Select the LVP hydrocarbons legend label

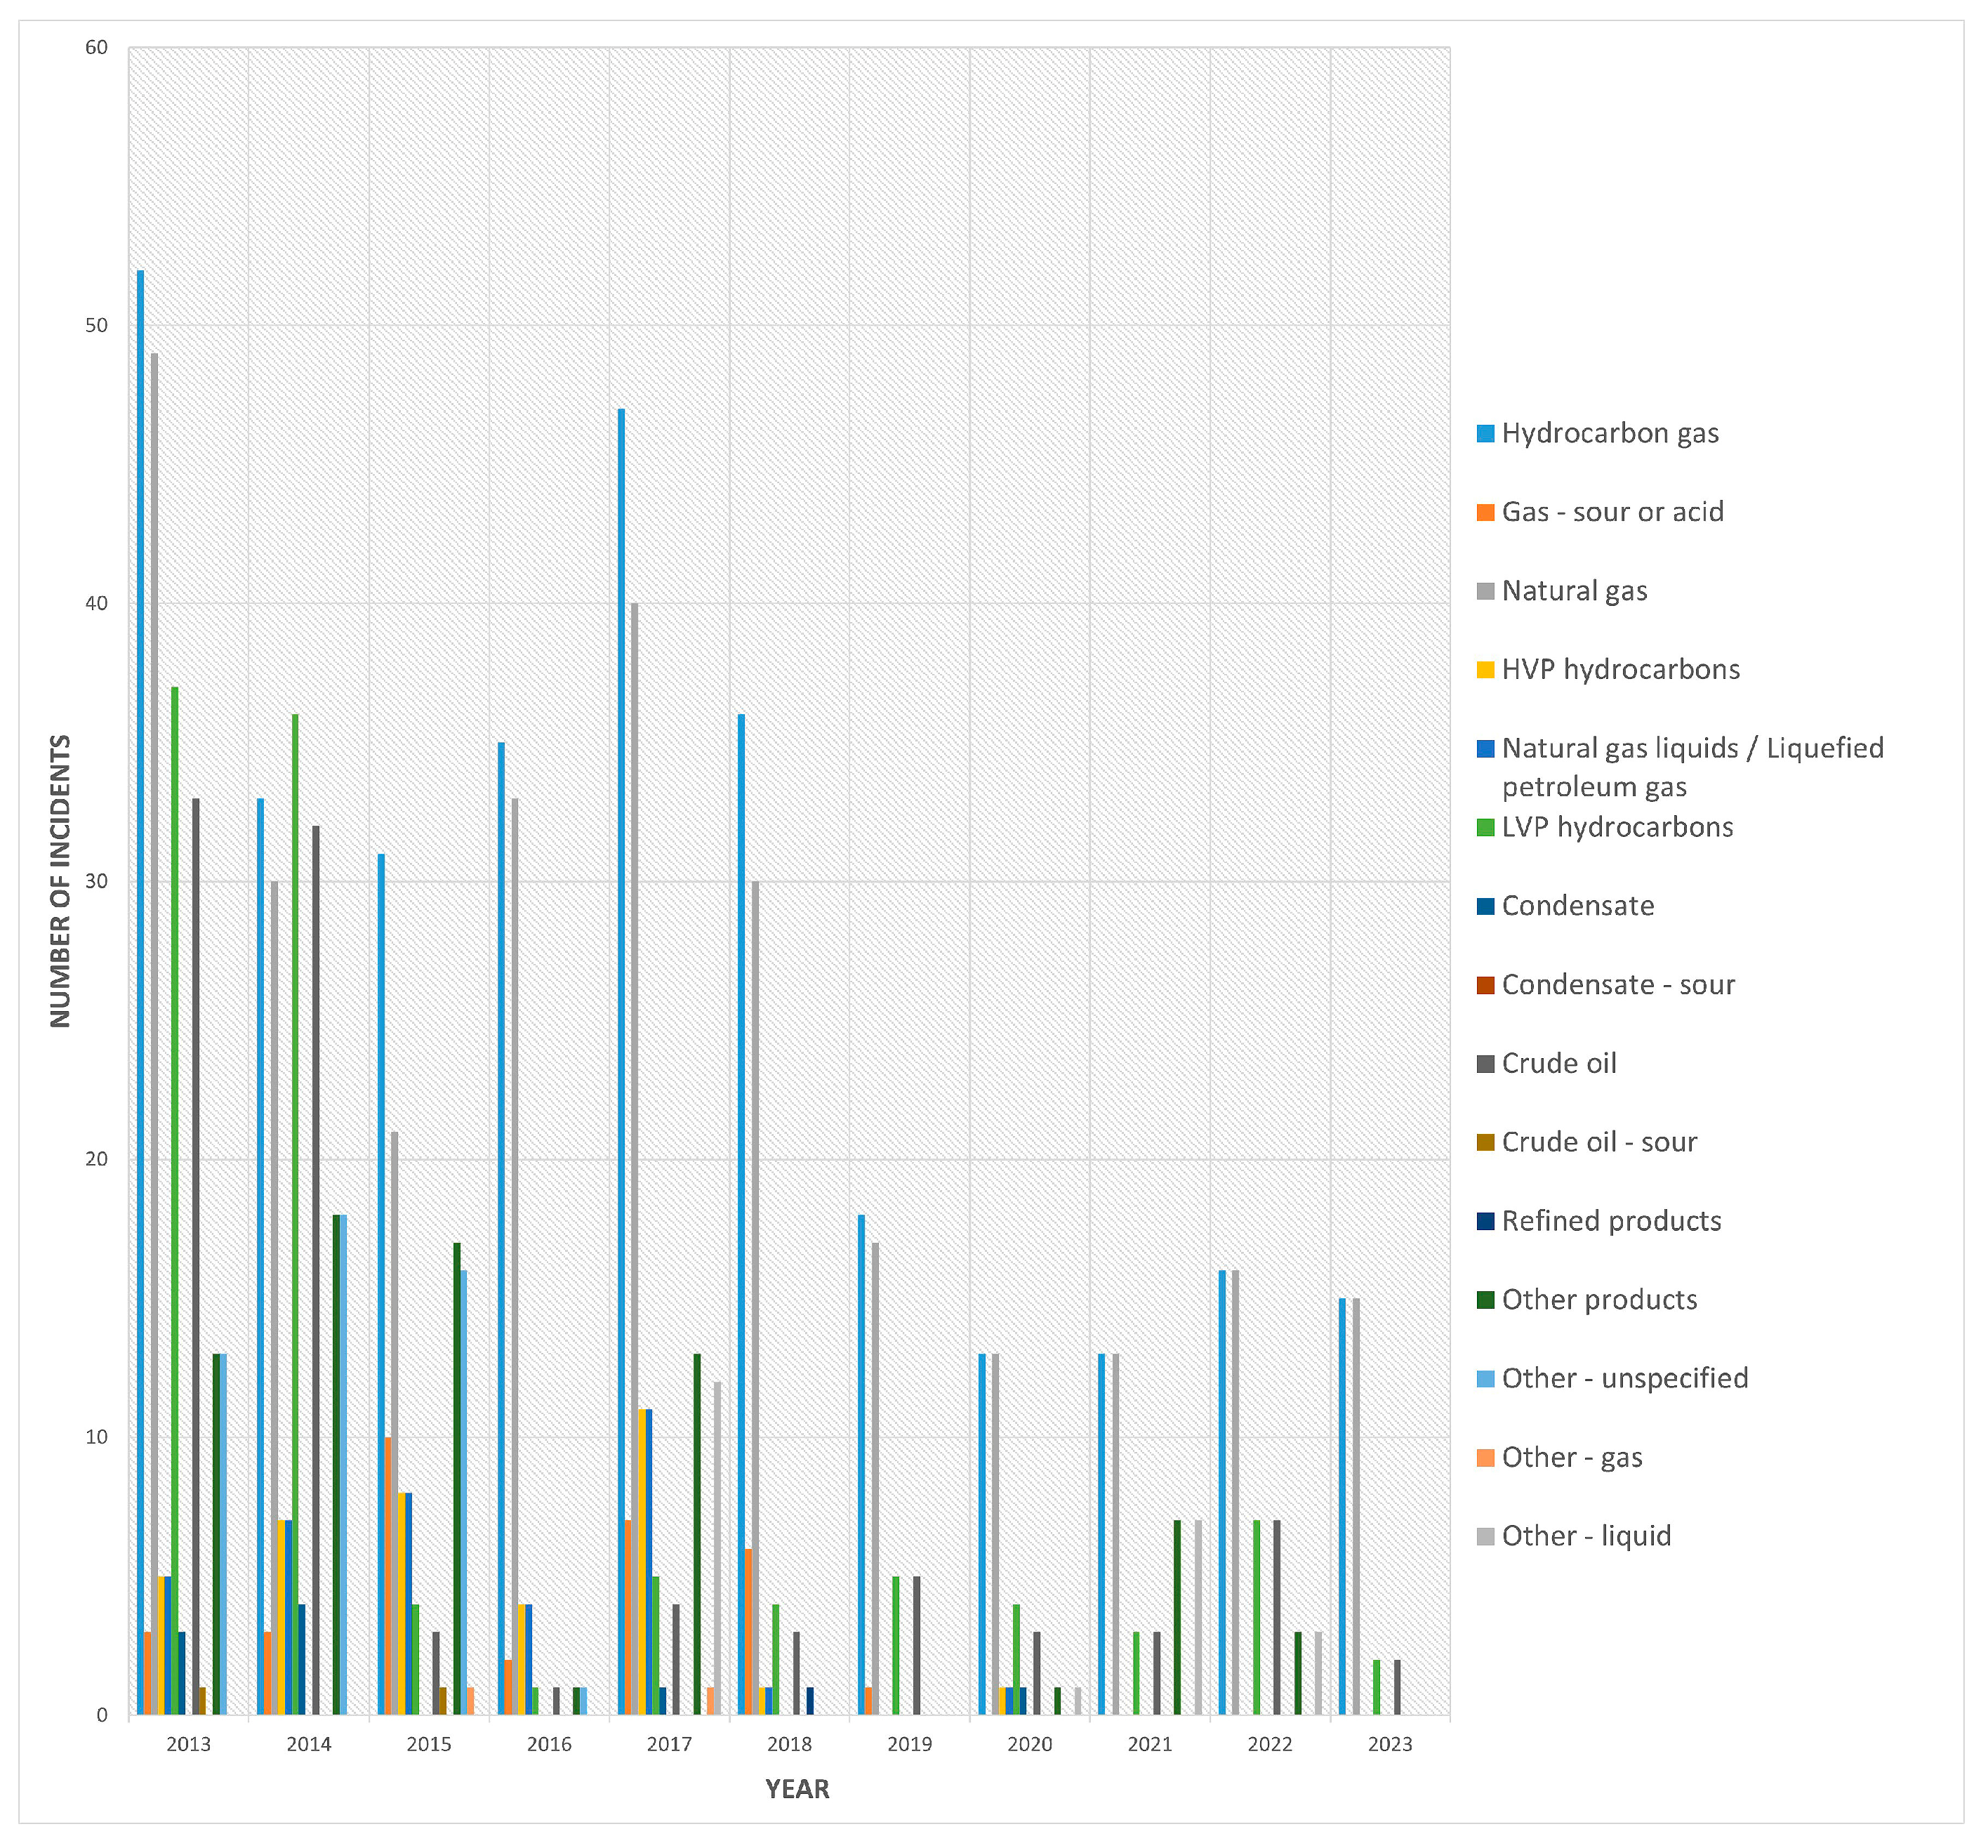click(x=1617, y=827)
